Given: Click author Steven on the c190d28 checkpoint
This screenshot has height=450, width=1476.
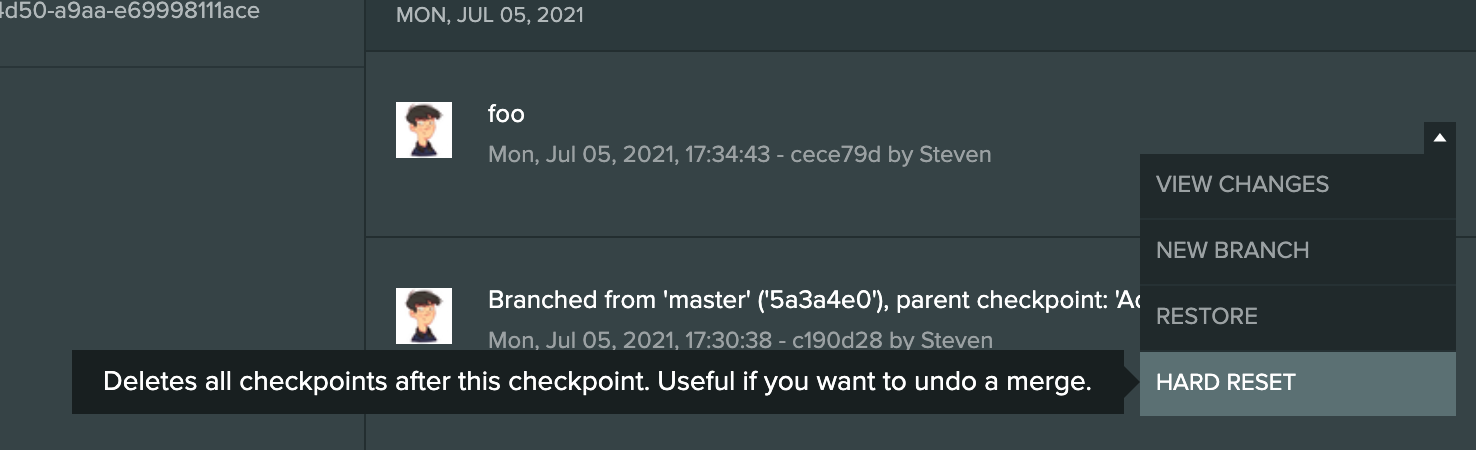Looking at the screenshot, I should (956, 341).
